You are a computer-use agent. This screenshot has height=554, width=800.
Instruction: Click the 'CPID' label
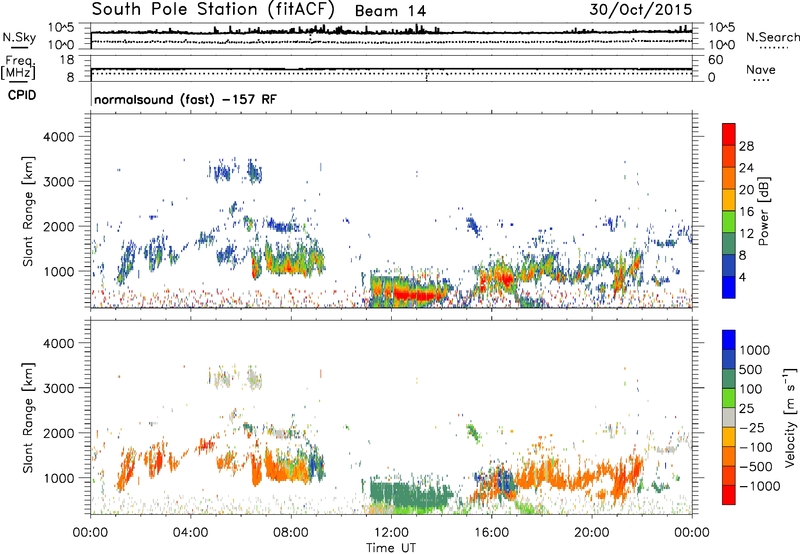22,95
